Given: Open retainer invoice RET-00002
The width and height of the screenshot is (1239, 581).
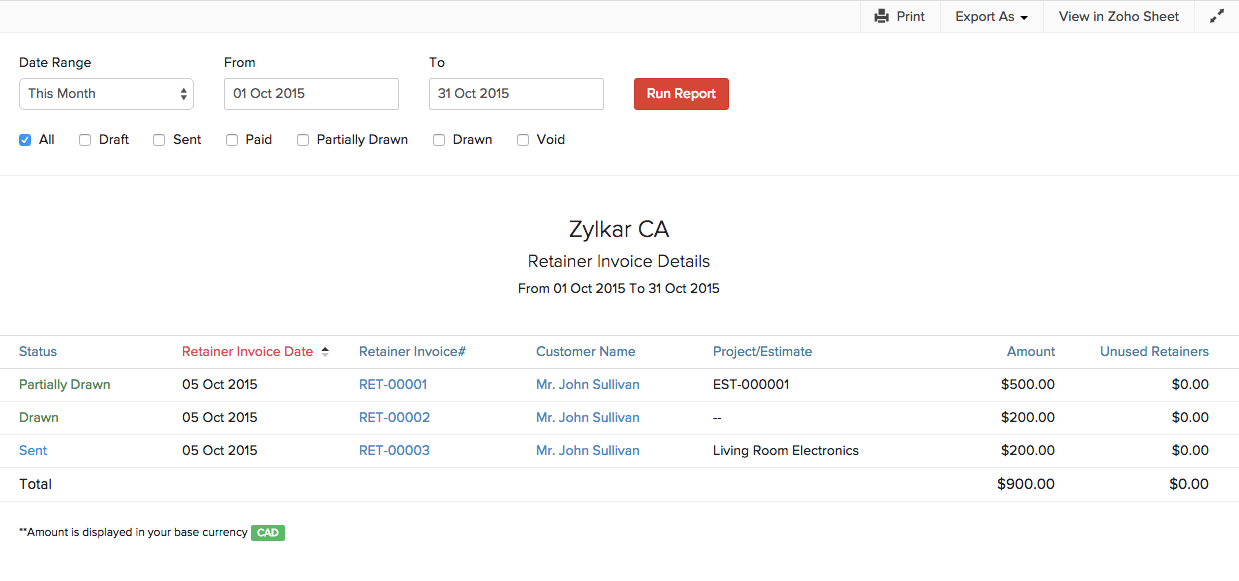Looking at the screenshot, I should pyautogui.click(x=394, y=418).
